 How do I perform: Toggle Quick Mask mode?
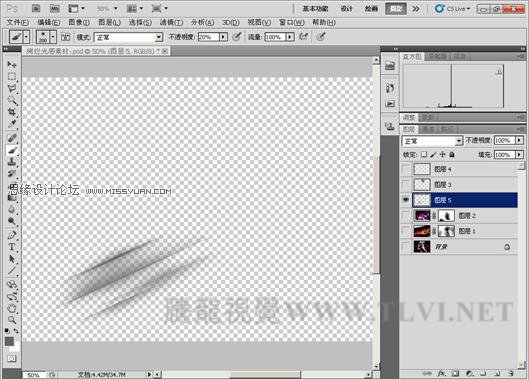12,358
